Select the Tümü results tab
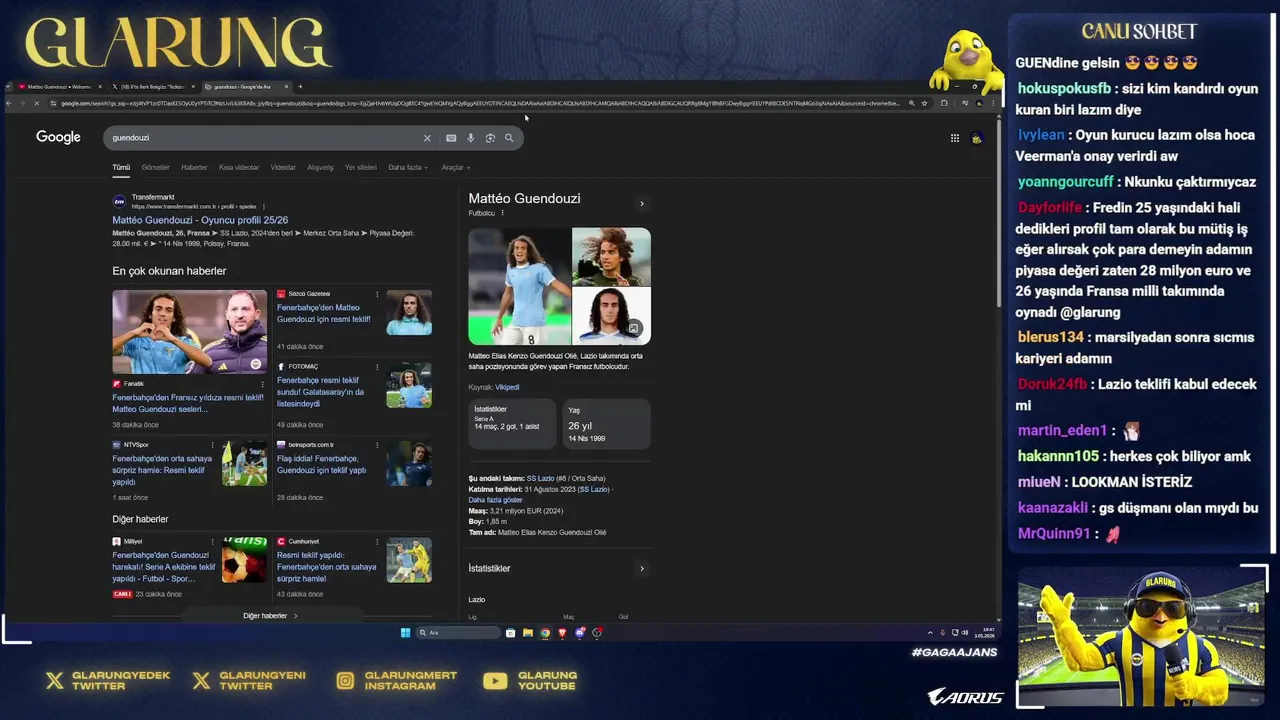Screen dimensions: 1280x720 pos(121,168)
